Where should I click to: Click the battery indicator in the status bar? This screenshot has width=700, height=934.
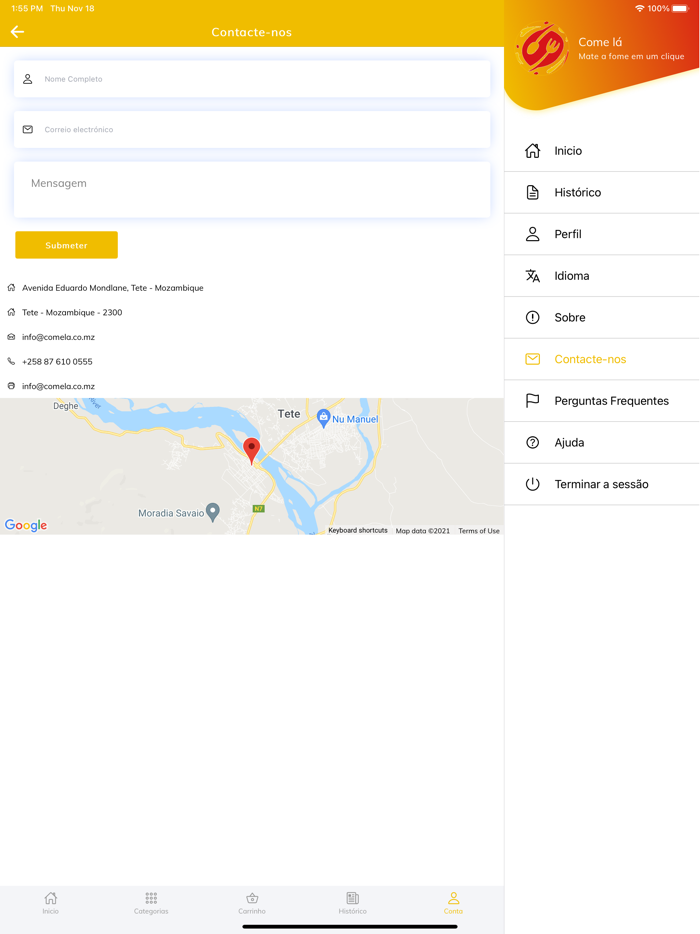coord(681,8)
